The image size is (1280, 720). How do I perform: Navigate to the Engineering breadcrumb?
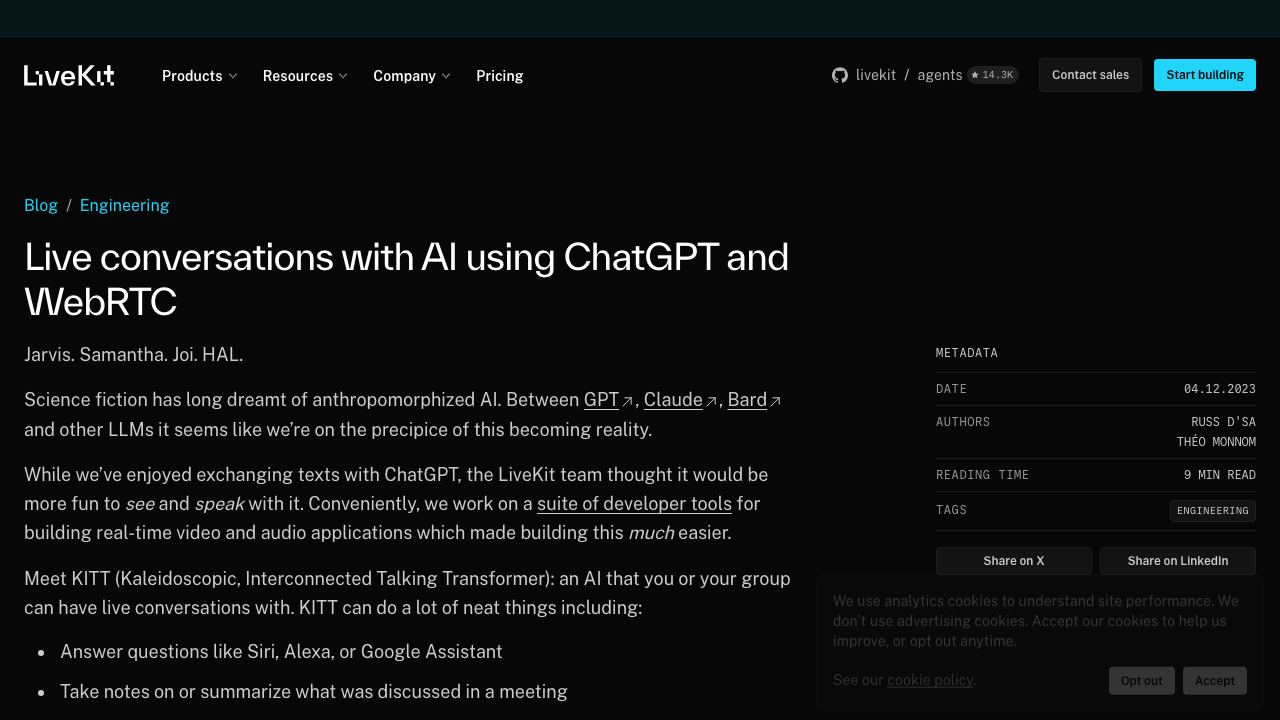pos(125,205)
